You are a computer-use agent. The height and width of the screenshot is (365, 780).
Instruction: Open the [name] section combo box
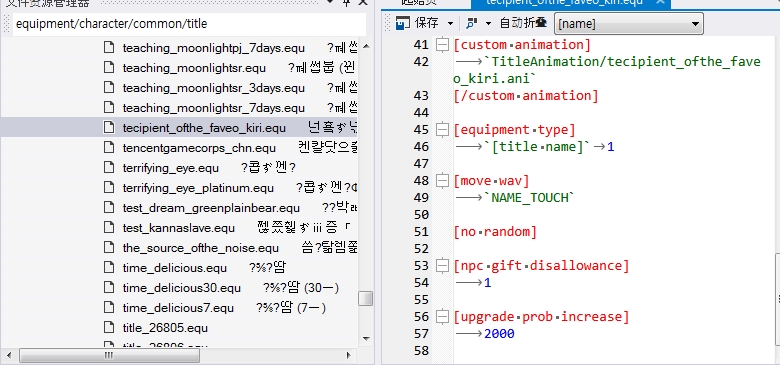coord(629,24)
